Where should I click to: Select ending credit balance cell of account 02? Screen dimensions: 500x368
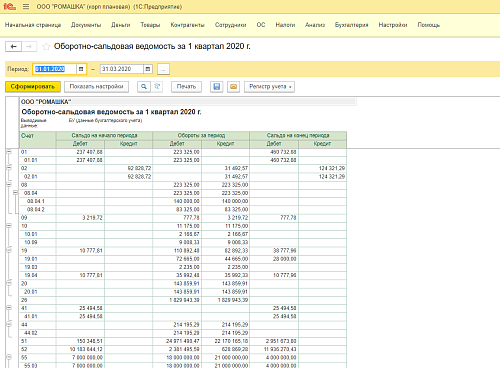(x=322, y=168)
